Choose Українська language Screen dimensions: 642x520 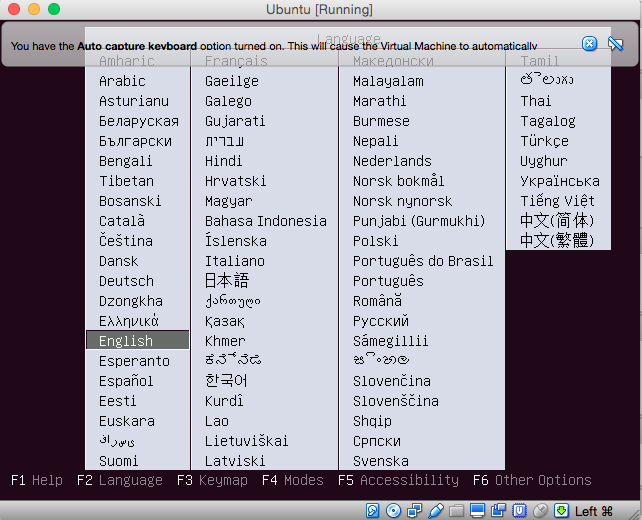pos(558,181)
